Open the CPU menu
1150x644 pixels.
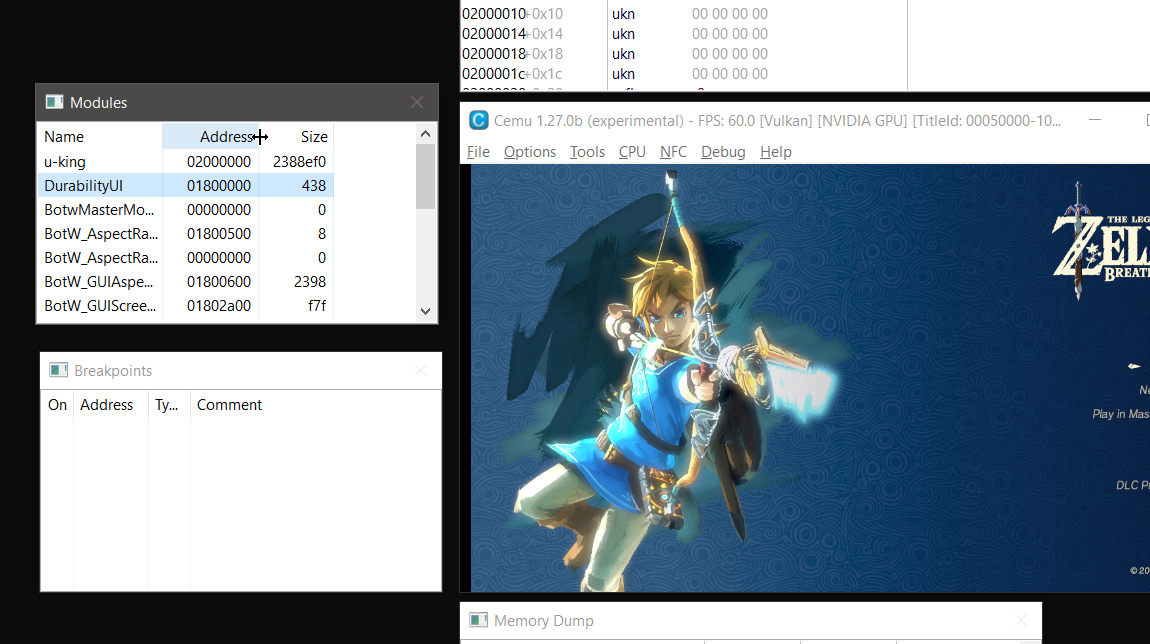click(x=631, y=151)
